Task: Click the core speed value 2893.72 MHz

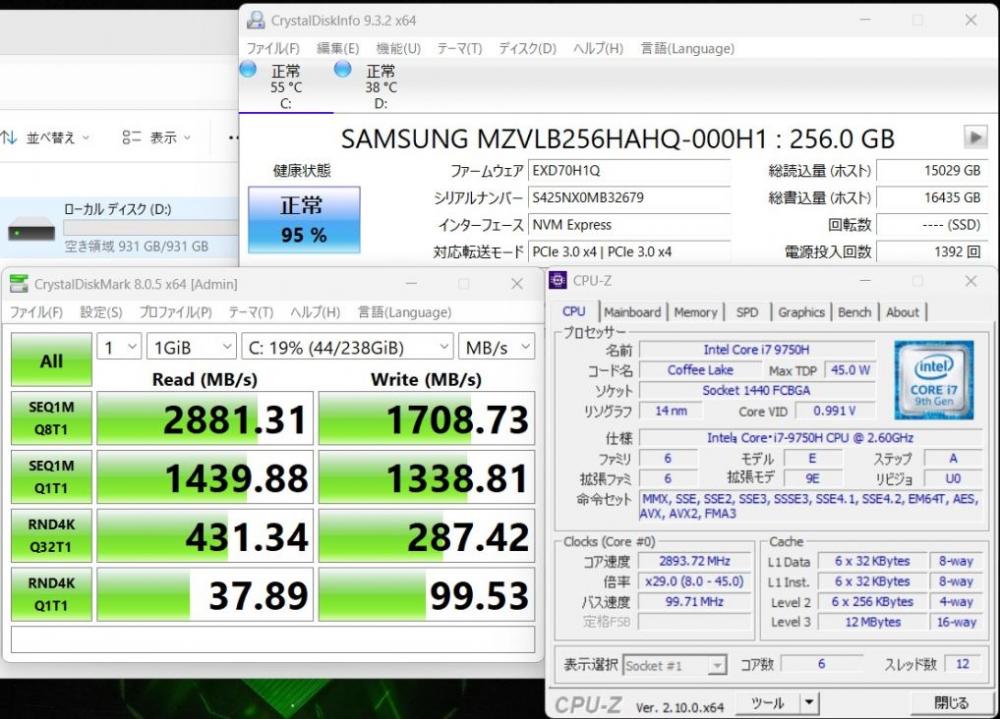Action: point(695,561)
